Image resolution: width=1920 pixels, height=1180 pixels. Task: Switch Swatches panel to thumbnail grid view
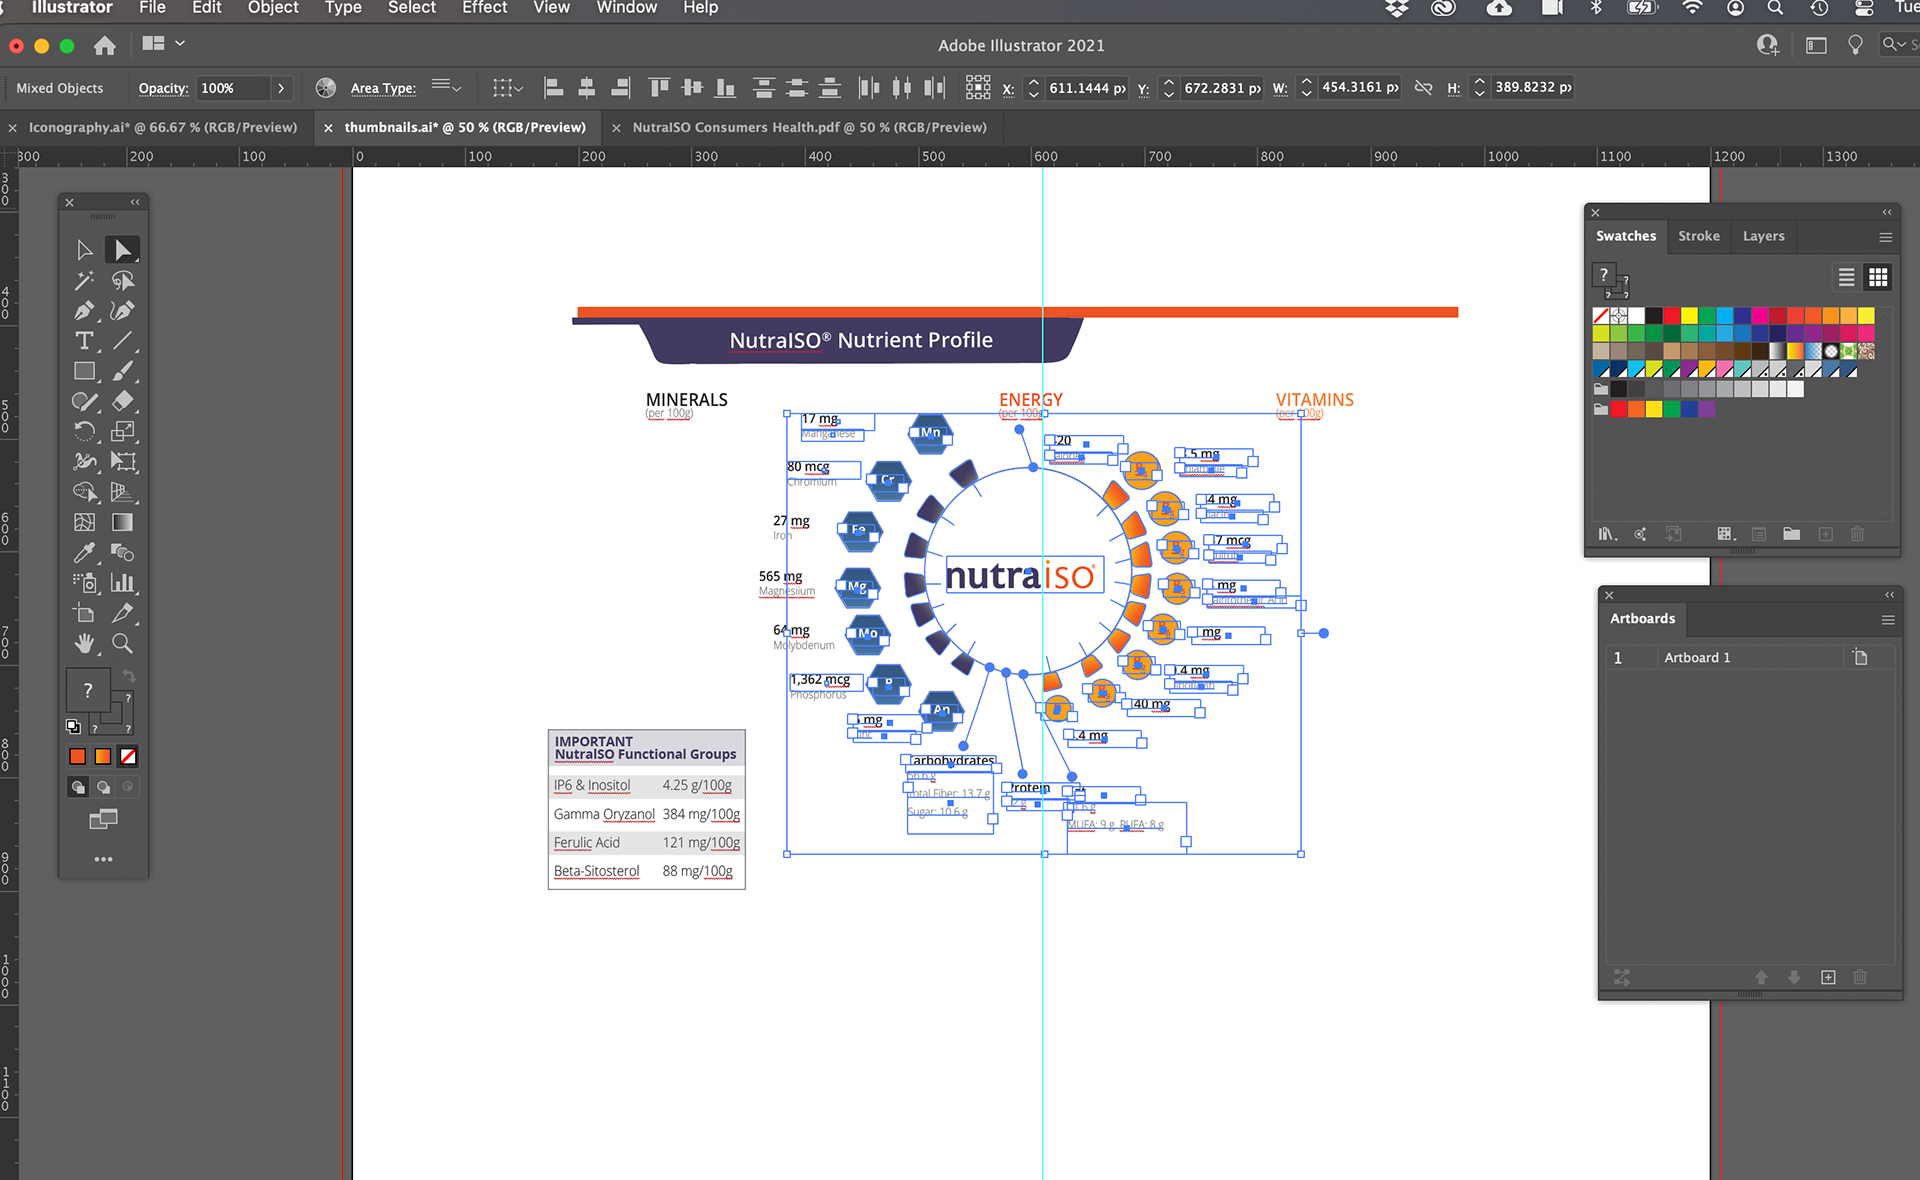(x=1878, y=277)
